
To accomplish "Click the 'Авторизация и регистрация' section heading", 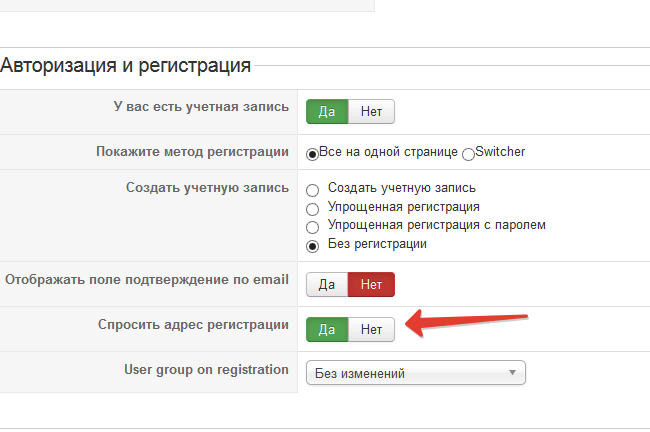I will tap(125, 67).
